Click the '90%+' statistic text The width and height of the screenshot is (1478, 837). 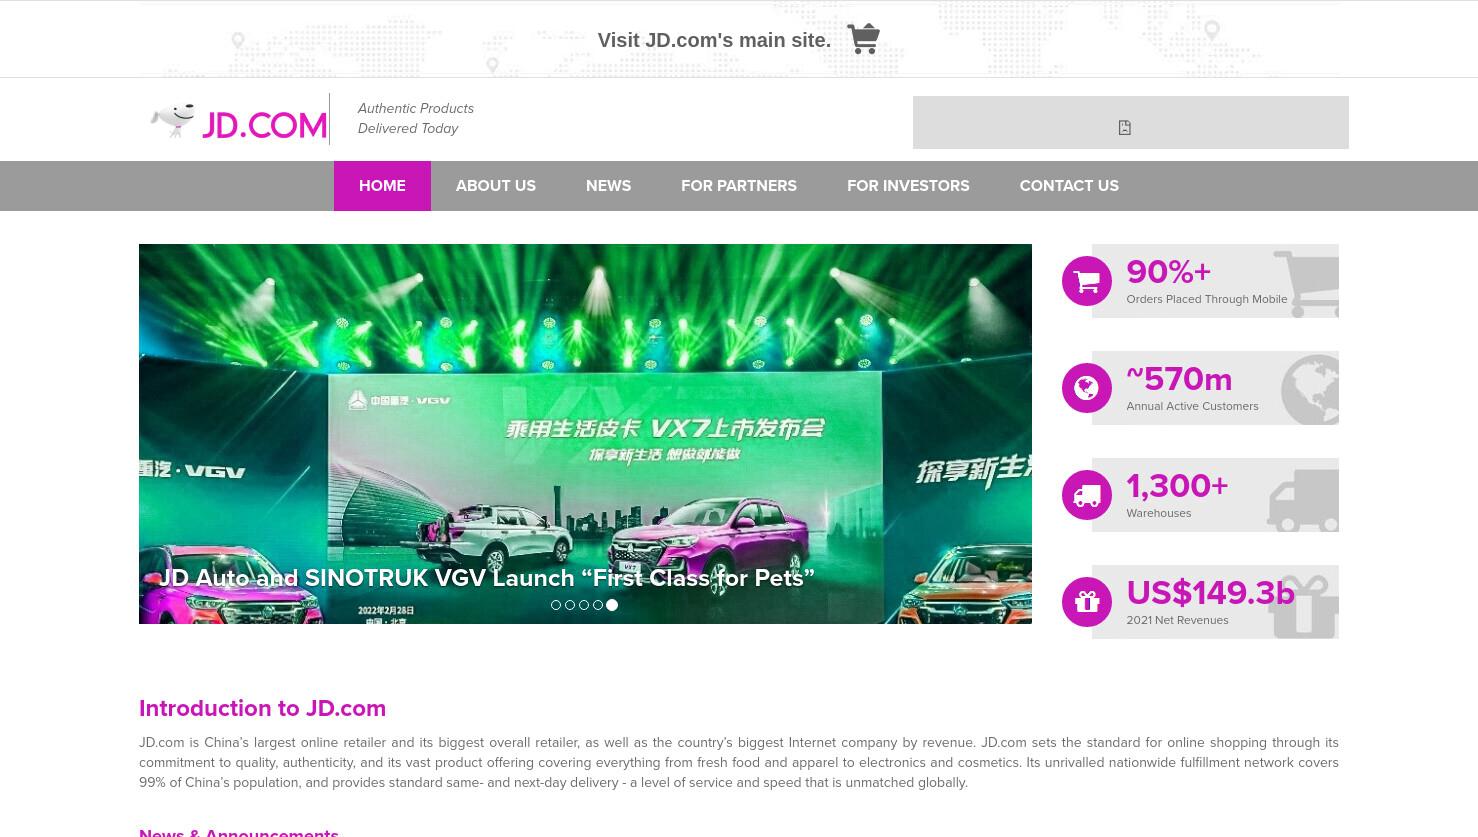1168,272
